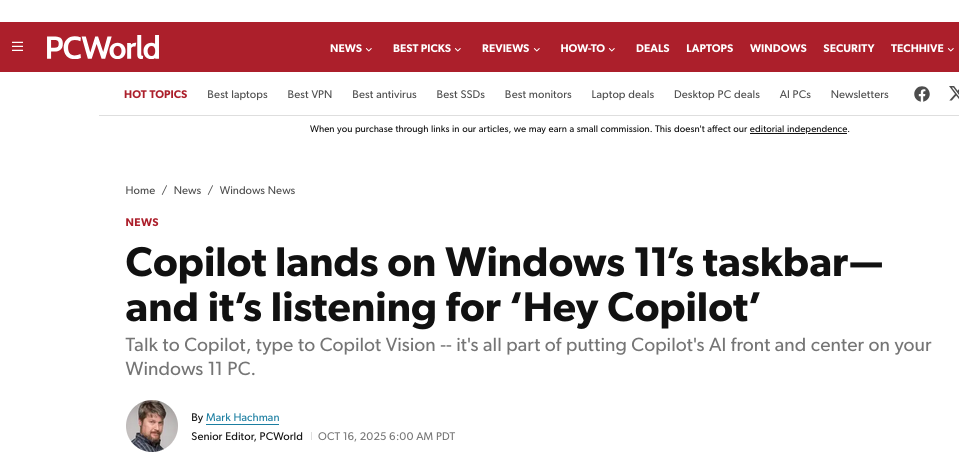The image size is (959, 464).
Task: Expand the News dropdown menu
Action: [x=351, y=48]
